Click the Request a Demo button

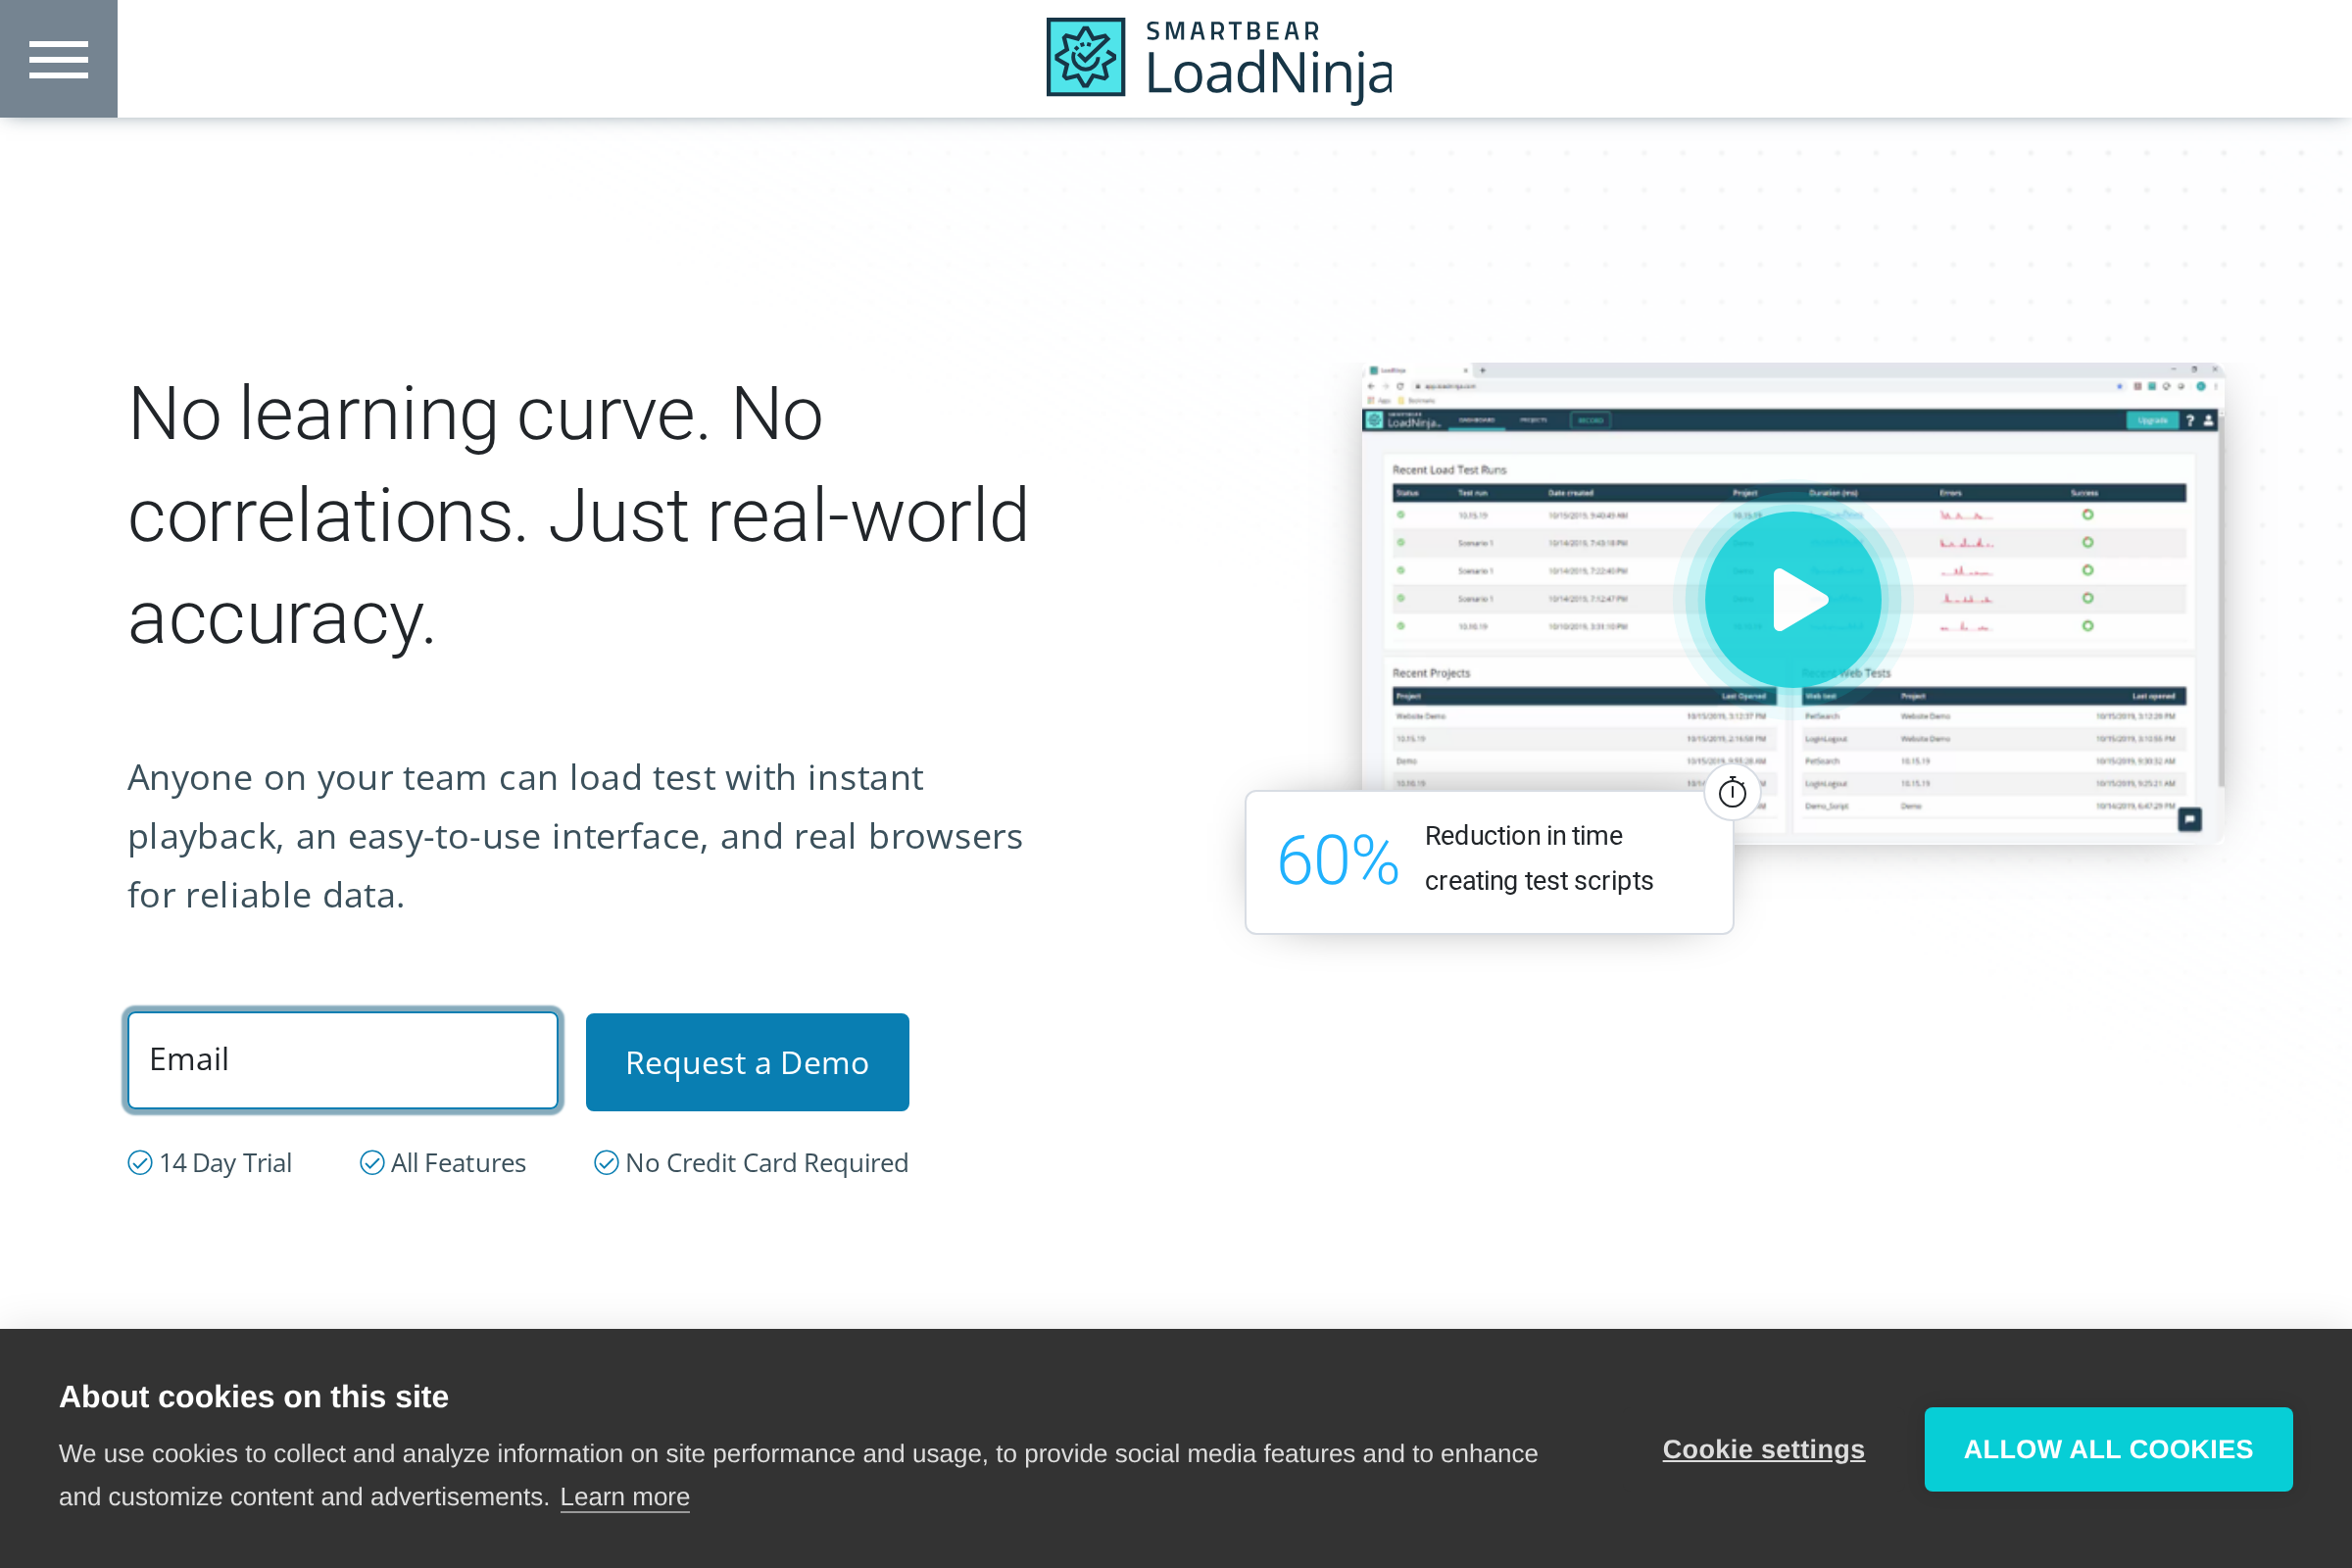click(x=747, y=1061)
